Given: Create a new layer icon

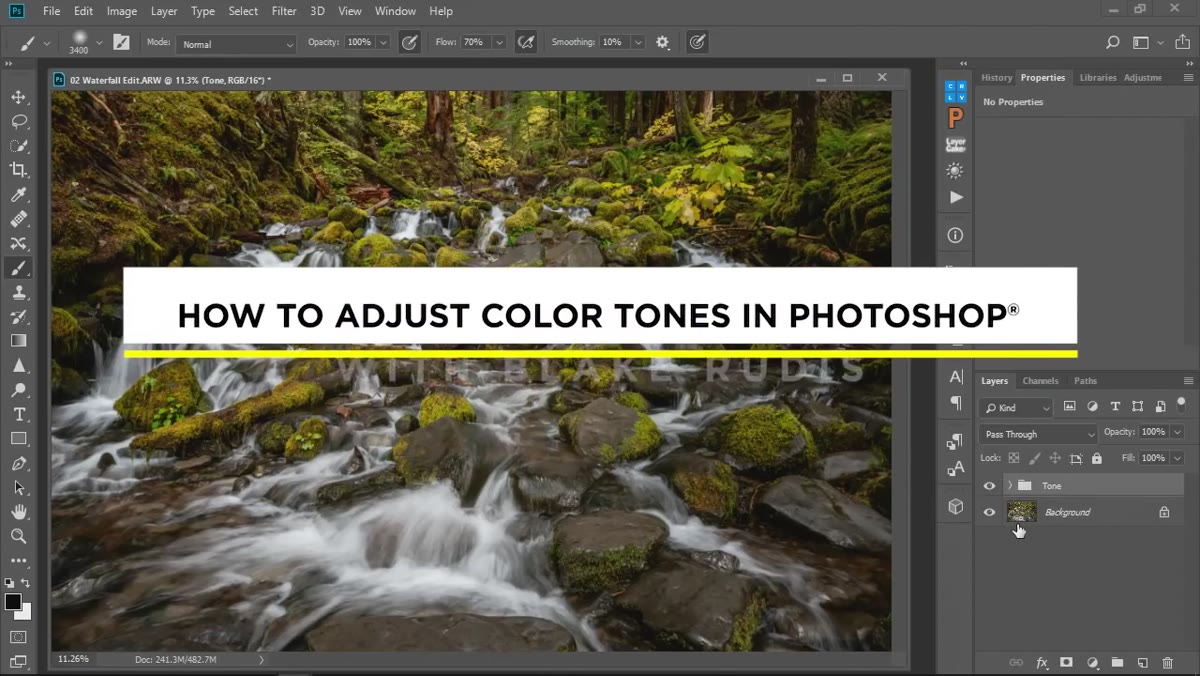Looking at the screenshot, I should pos(1142,662).
